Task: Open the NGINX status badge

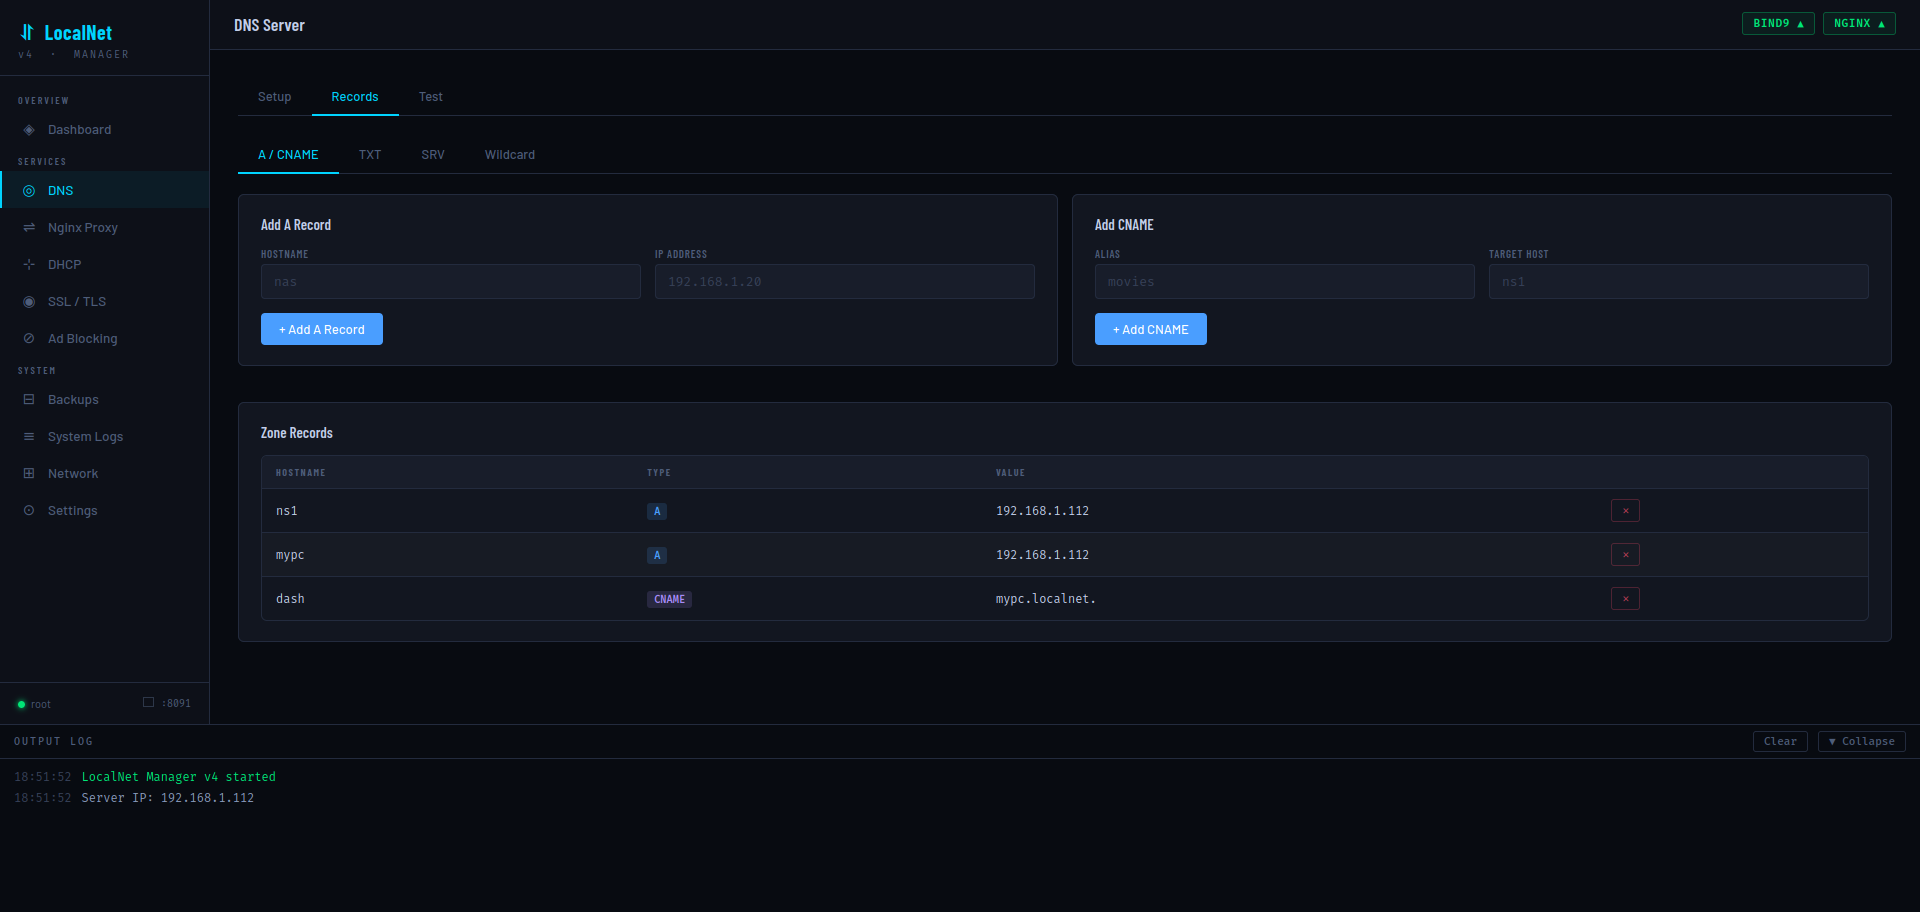Action: click(1859, 24)
